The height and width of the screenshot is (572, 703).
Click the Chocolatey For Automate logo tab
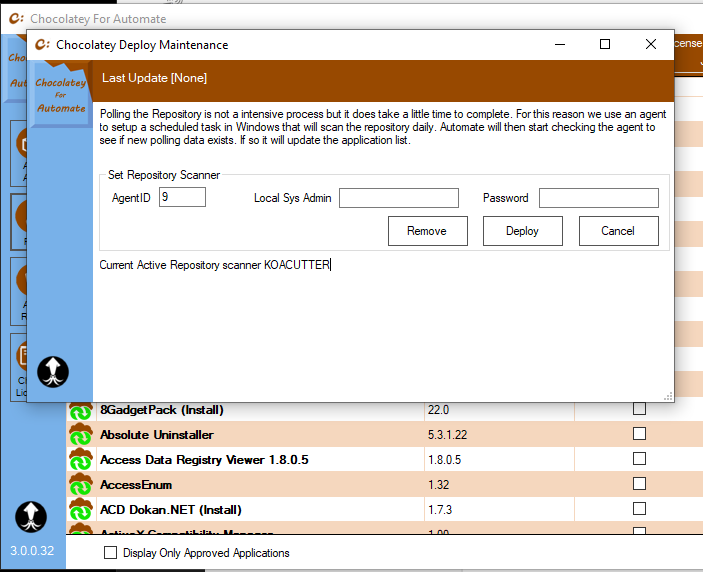point(61,94)
